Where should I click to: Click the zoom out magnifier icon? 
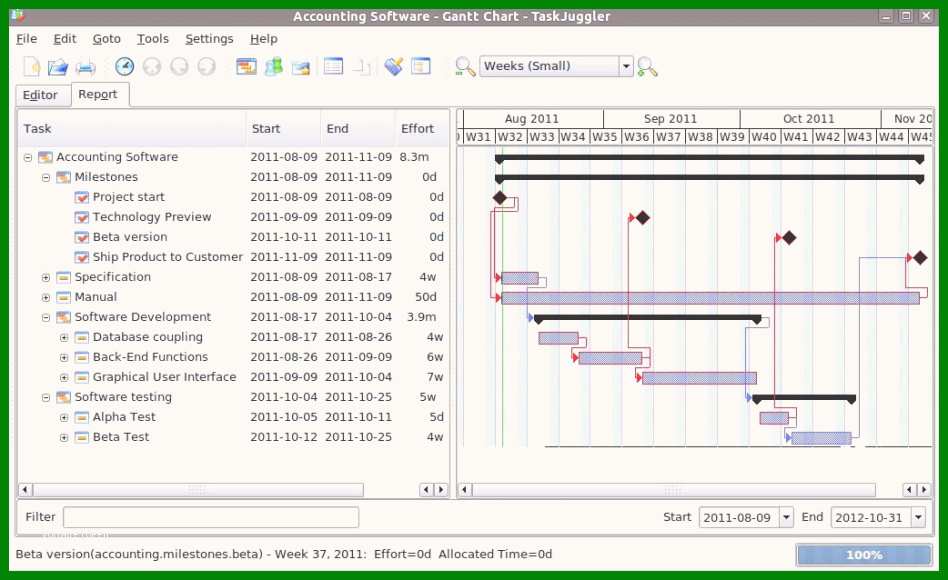465,67
